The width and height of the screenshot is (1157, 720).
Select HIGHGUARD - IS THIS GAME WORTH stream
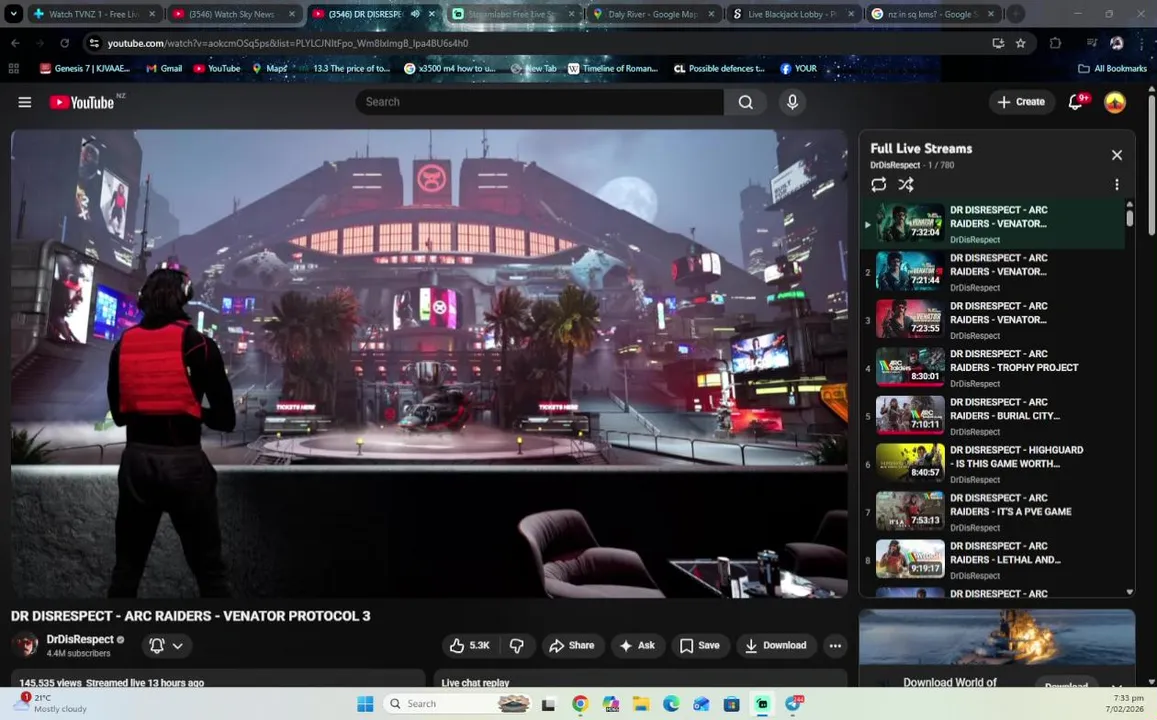click(x=993, y=464)
